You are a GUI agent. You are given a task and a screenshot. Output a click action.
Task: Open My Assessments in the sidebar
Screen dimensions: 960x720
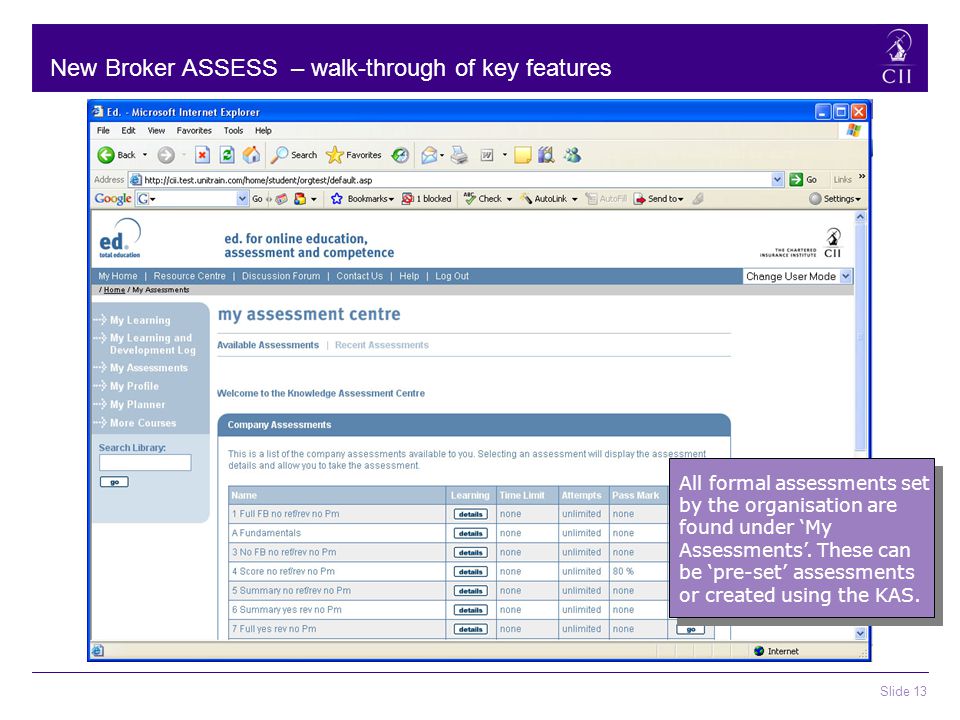tap(149, 368)
